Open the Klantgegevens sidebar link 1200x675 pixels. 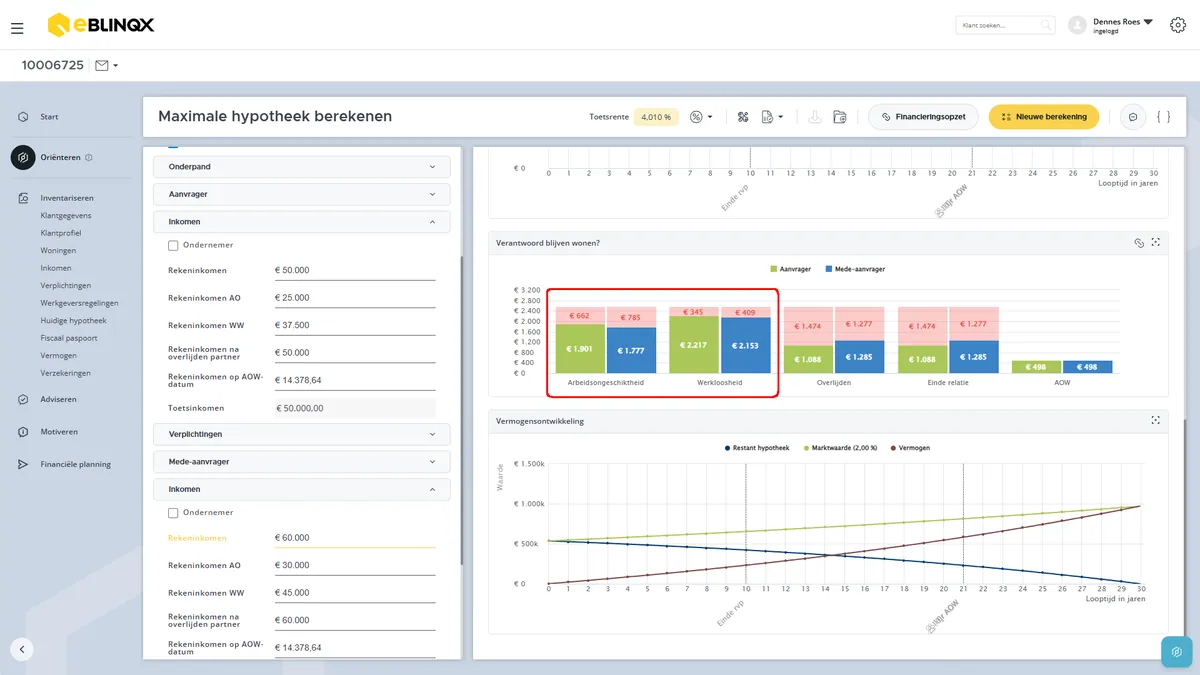[x=66, y=215]
